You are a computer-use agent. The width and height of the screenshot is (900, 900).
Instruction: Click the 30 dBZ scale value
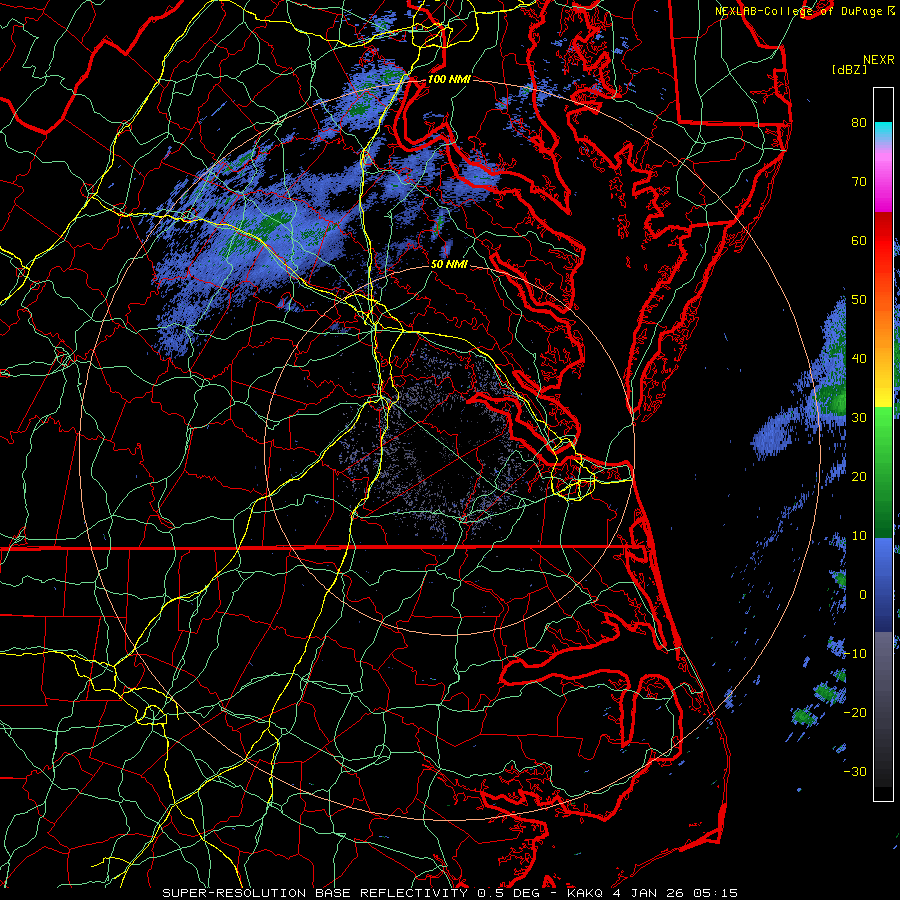point(859,418)
